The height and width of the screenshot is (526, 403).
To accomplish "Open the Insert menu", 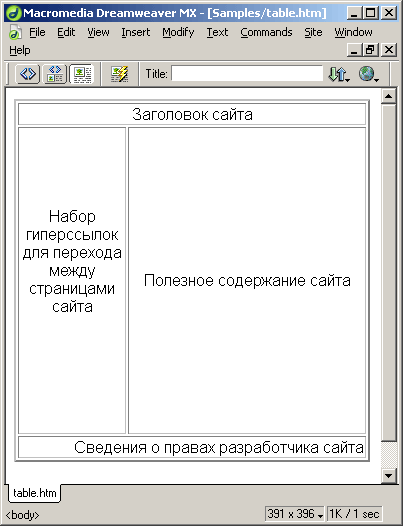I will [x=136, y=32].
